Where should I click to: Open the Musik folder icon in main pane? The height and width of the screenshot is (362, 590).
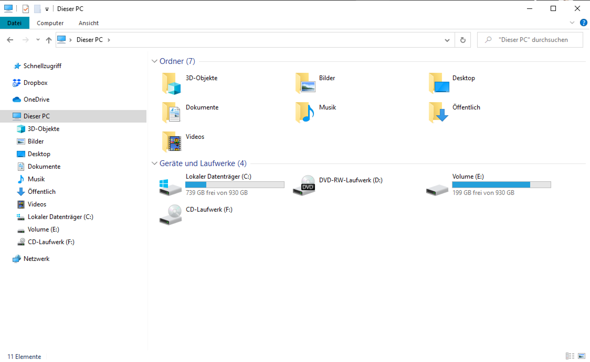click(x=305, y=113)
